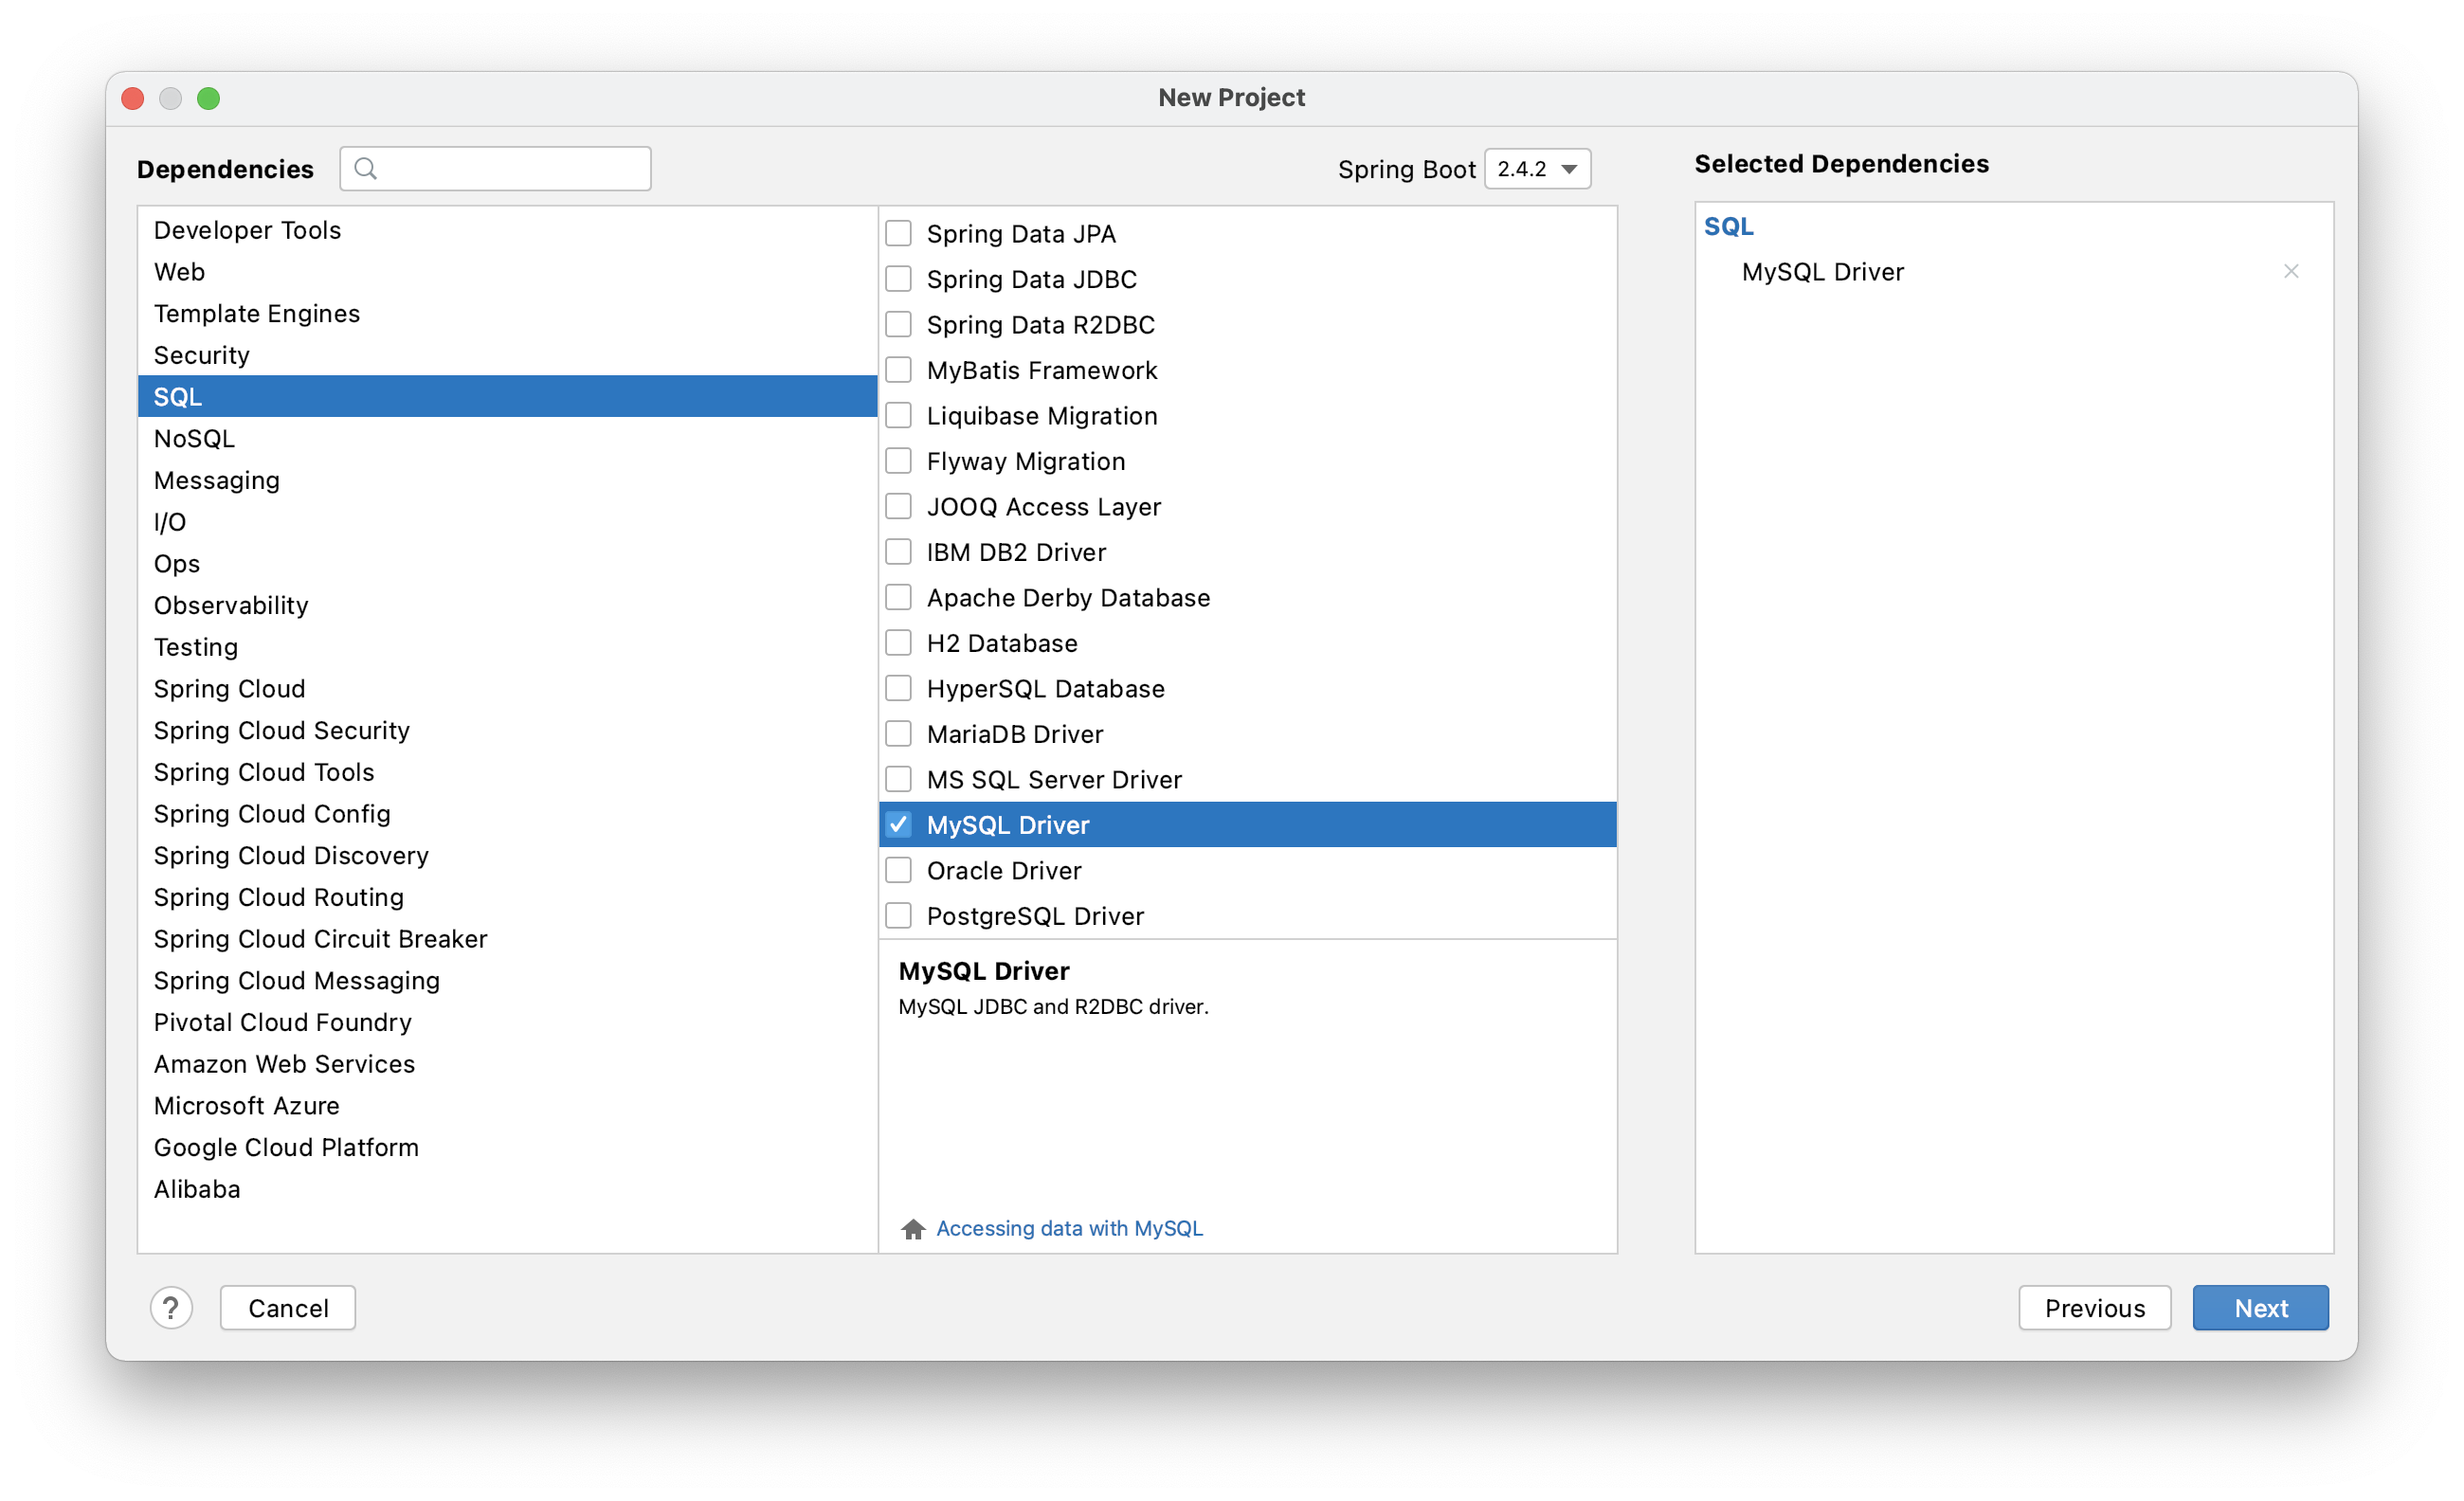Focus the dependencies search field
Screen dimensions: 2464x1501
tap(510, 169)
